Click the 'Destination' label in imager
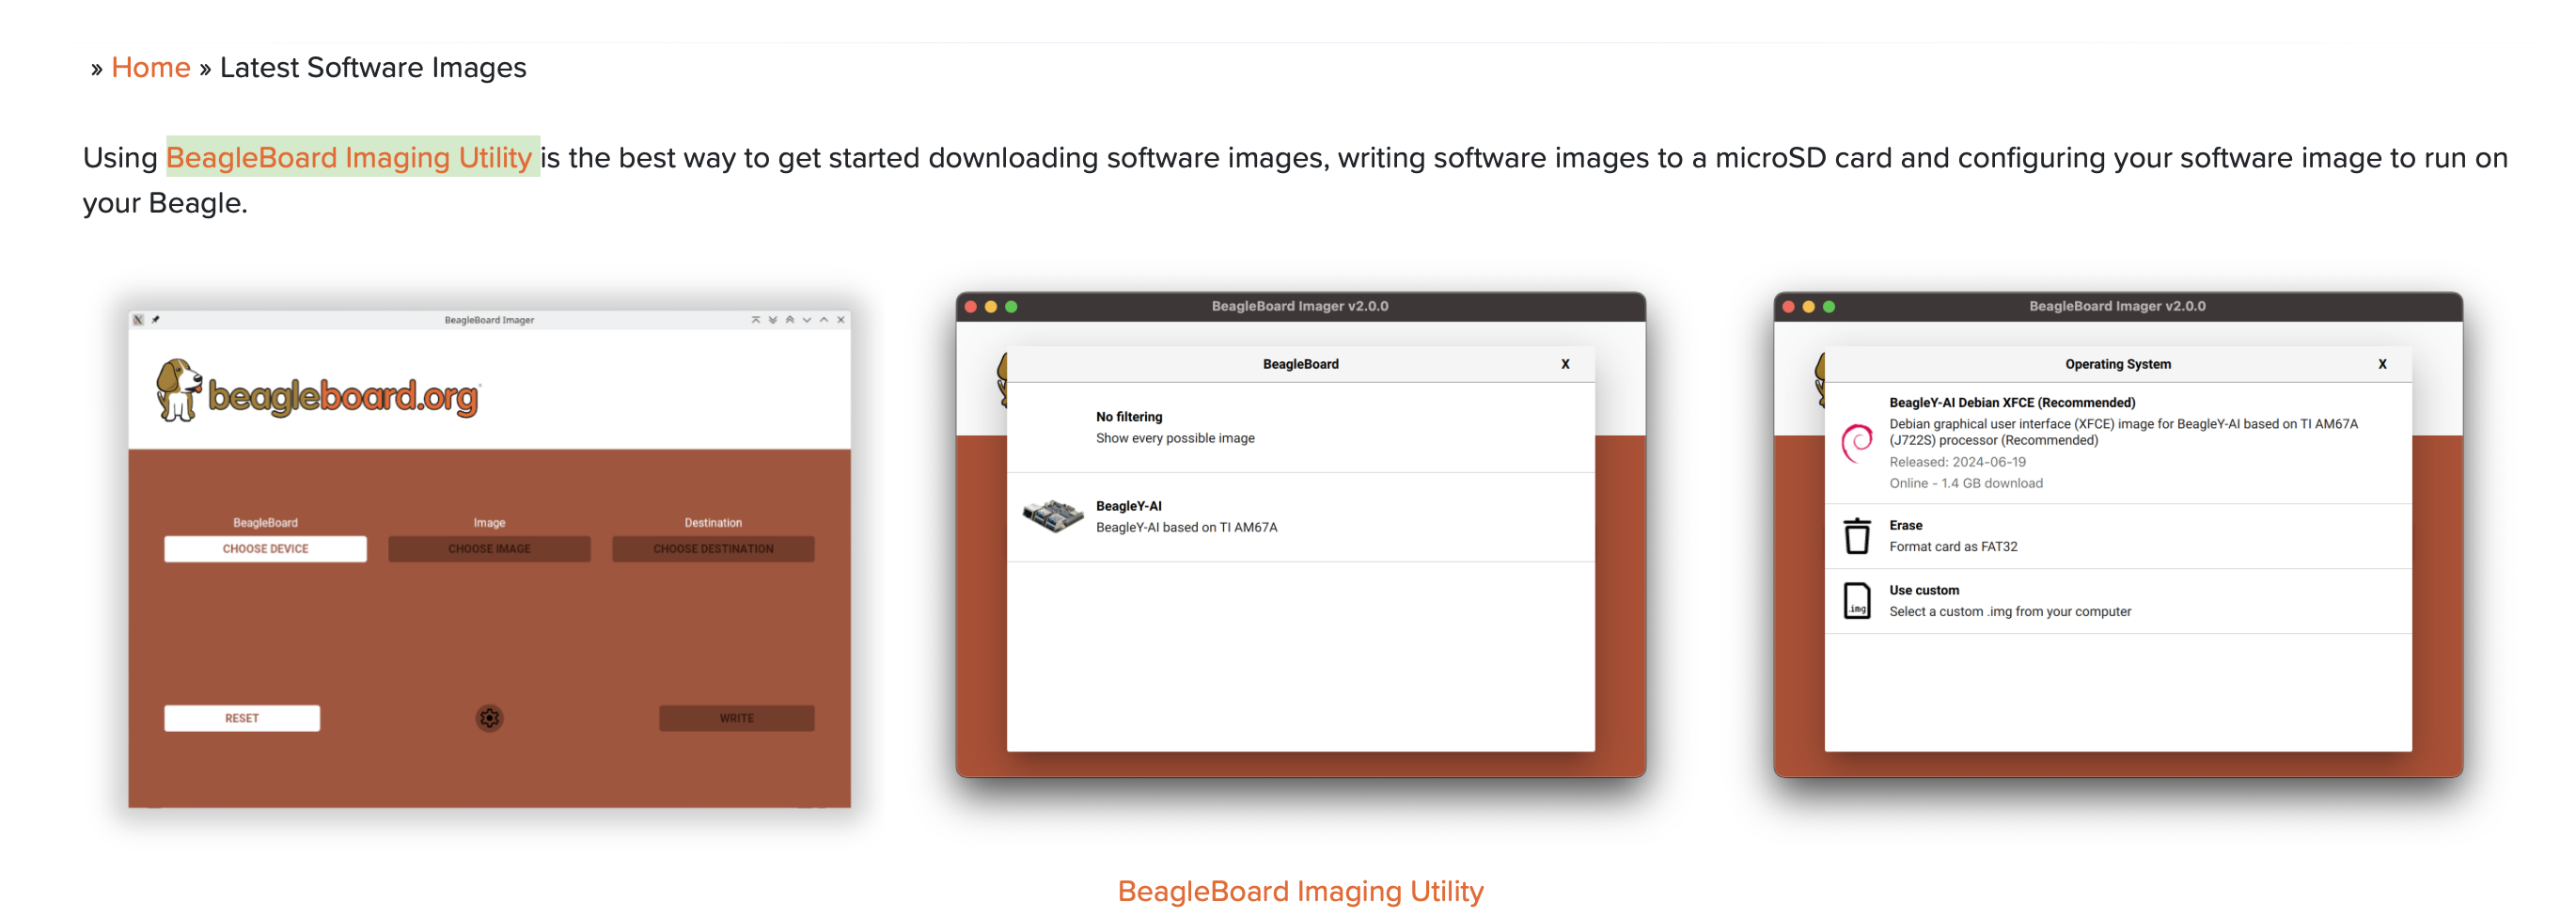This screenshot has width=2576, height=918. 713,523
